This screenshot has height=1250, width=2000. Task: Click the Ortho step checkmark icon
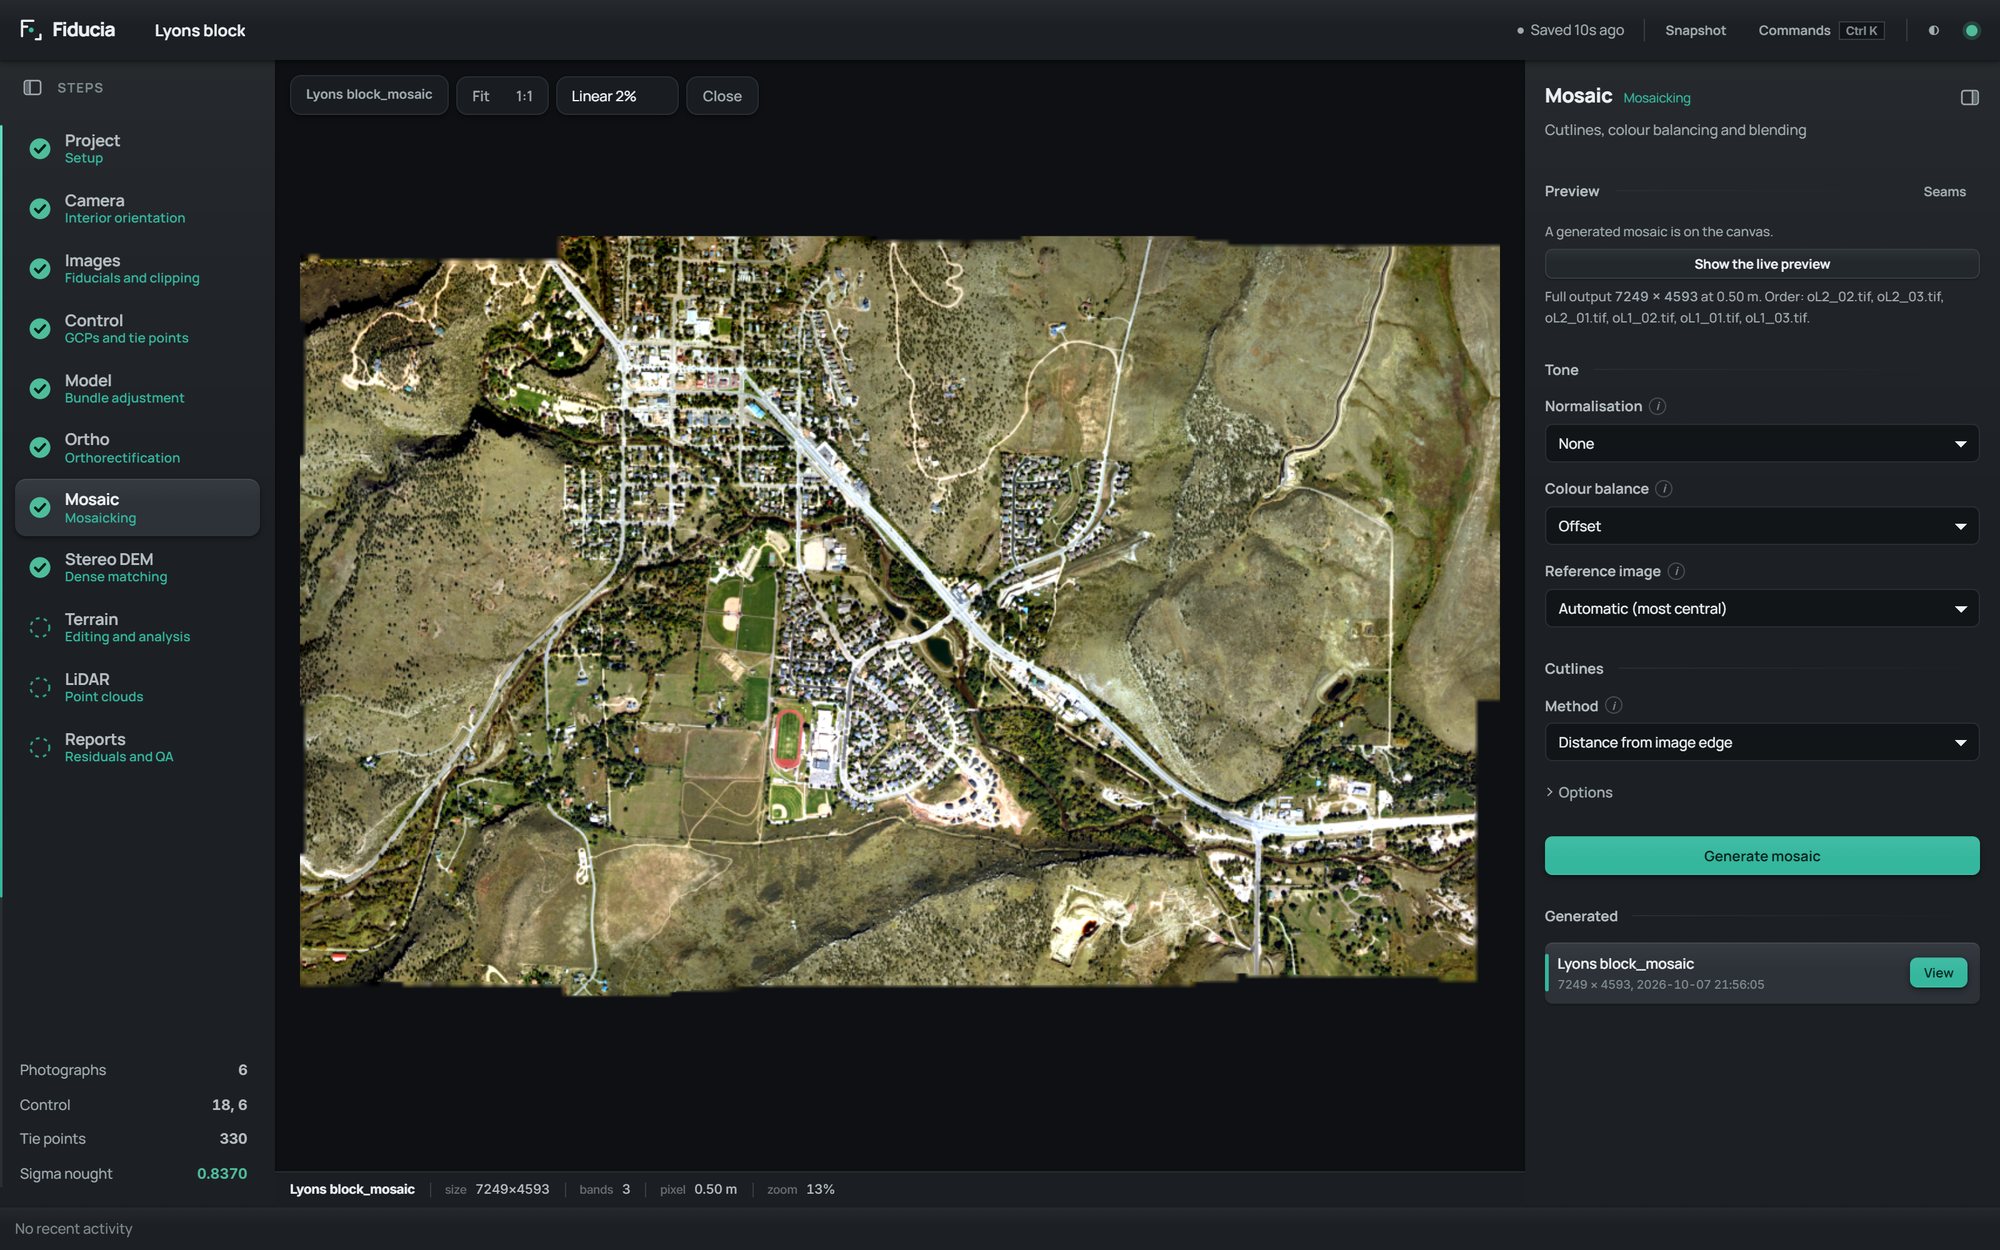pyautogui.click(x=40, y=447)
